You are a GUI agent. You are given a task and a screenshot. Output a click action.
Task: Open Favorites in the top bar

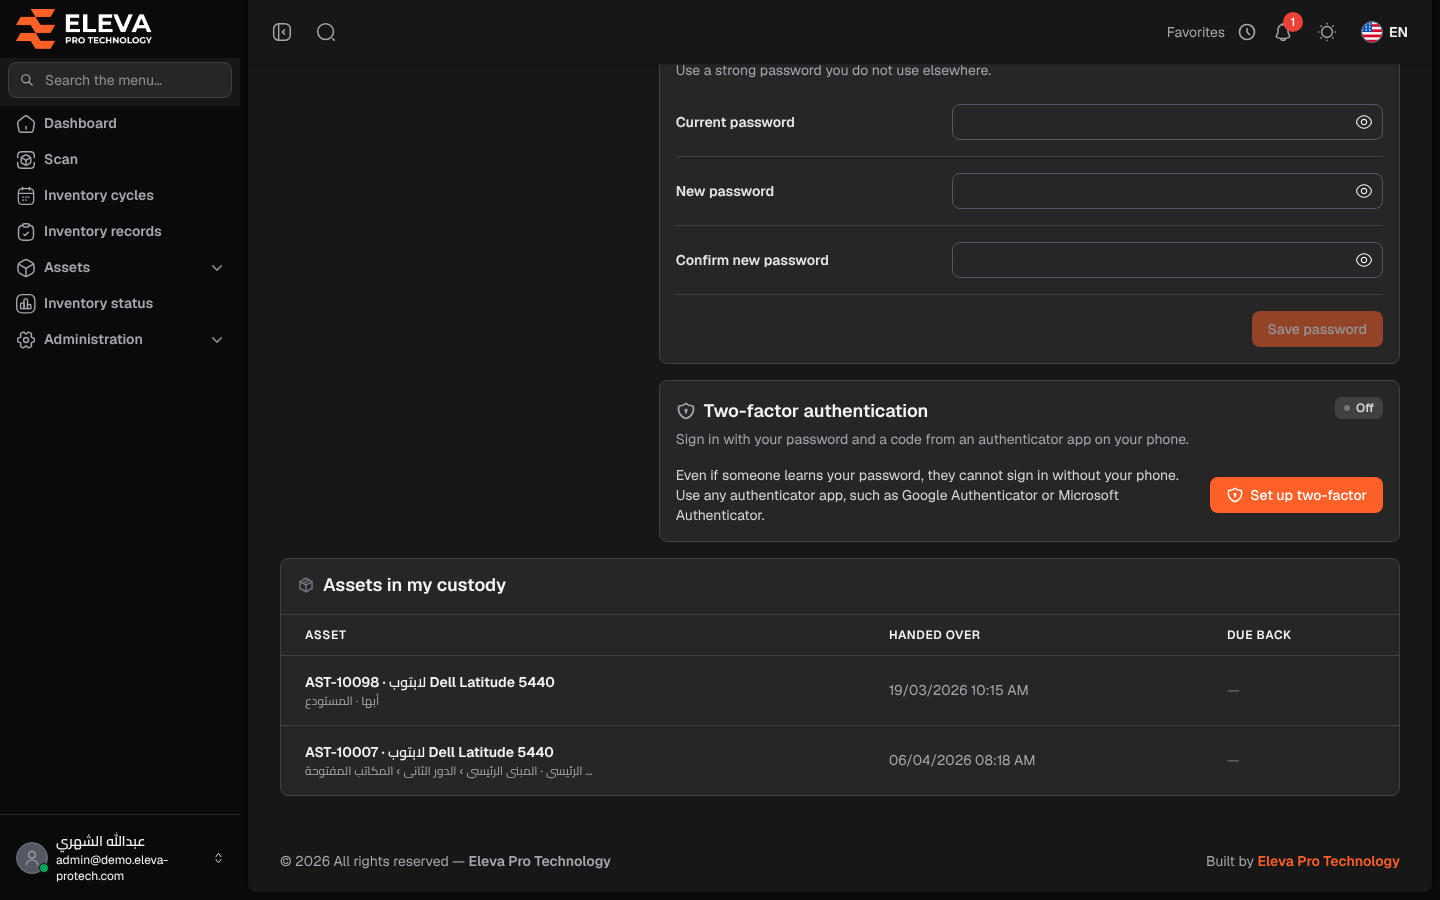[1195, 32]
